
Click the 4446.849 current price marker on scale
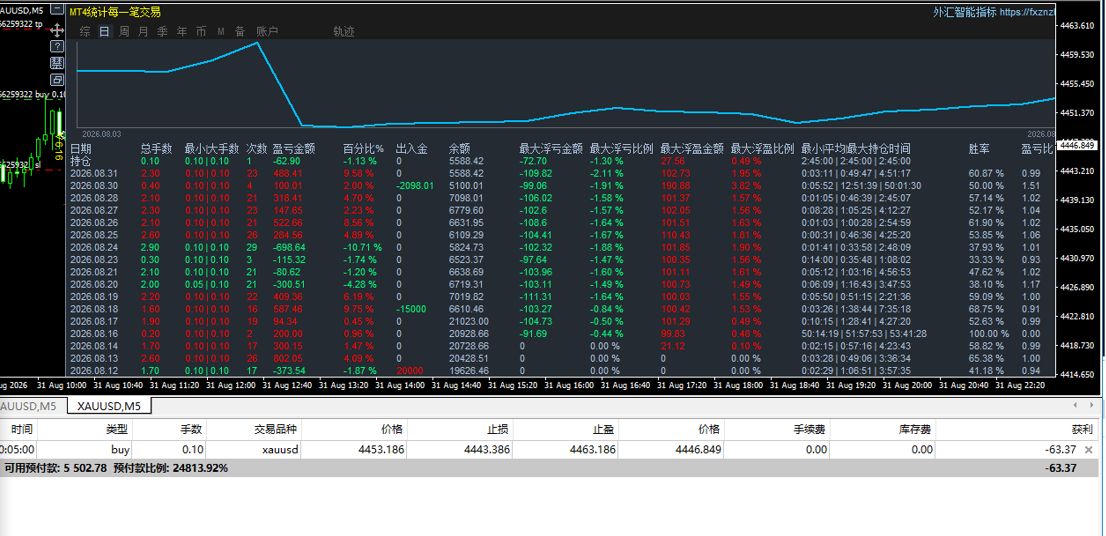[1077, 145]
